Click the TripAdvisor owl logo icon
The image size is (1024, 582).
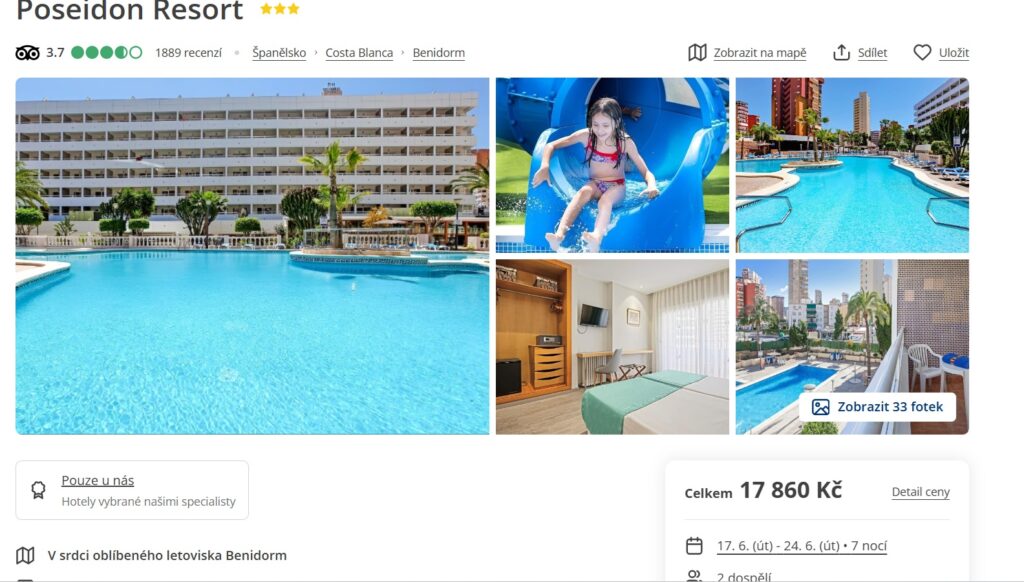coord(27,53)
